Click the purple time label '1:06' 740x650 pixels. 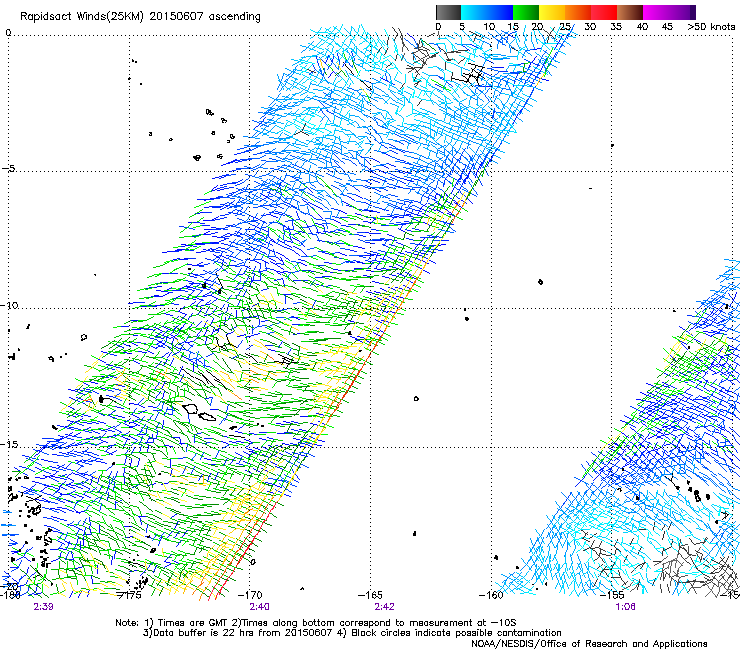click(625, 606)
